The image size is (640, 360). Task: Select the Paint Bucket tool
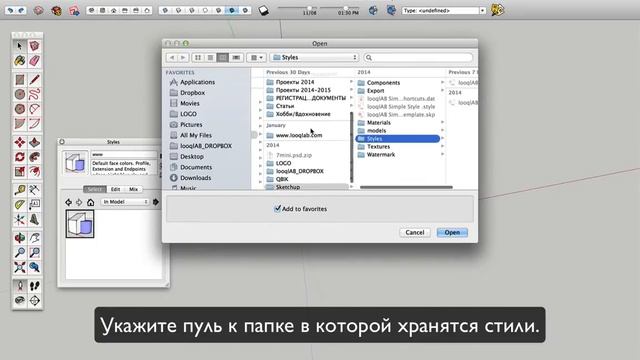tap(20, 61)
